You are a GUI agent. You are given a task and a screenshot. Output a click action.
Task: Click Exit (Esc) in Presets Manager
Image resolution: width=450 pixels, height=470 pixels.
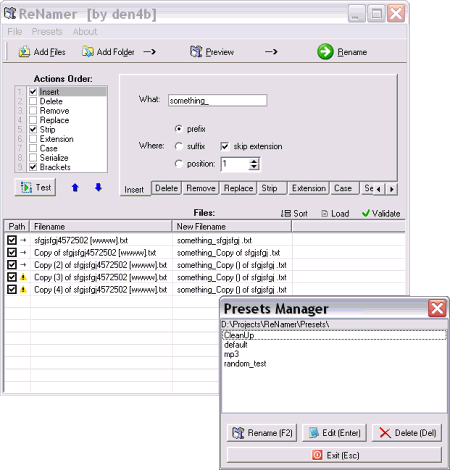point(334,455)
